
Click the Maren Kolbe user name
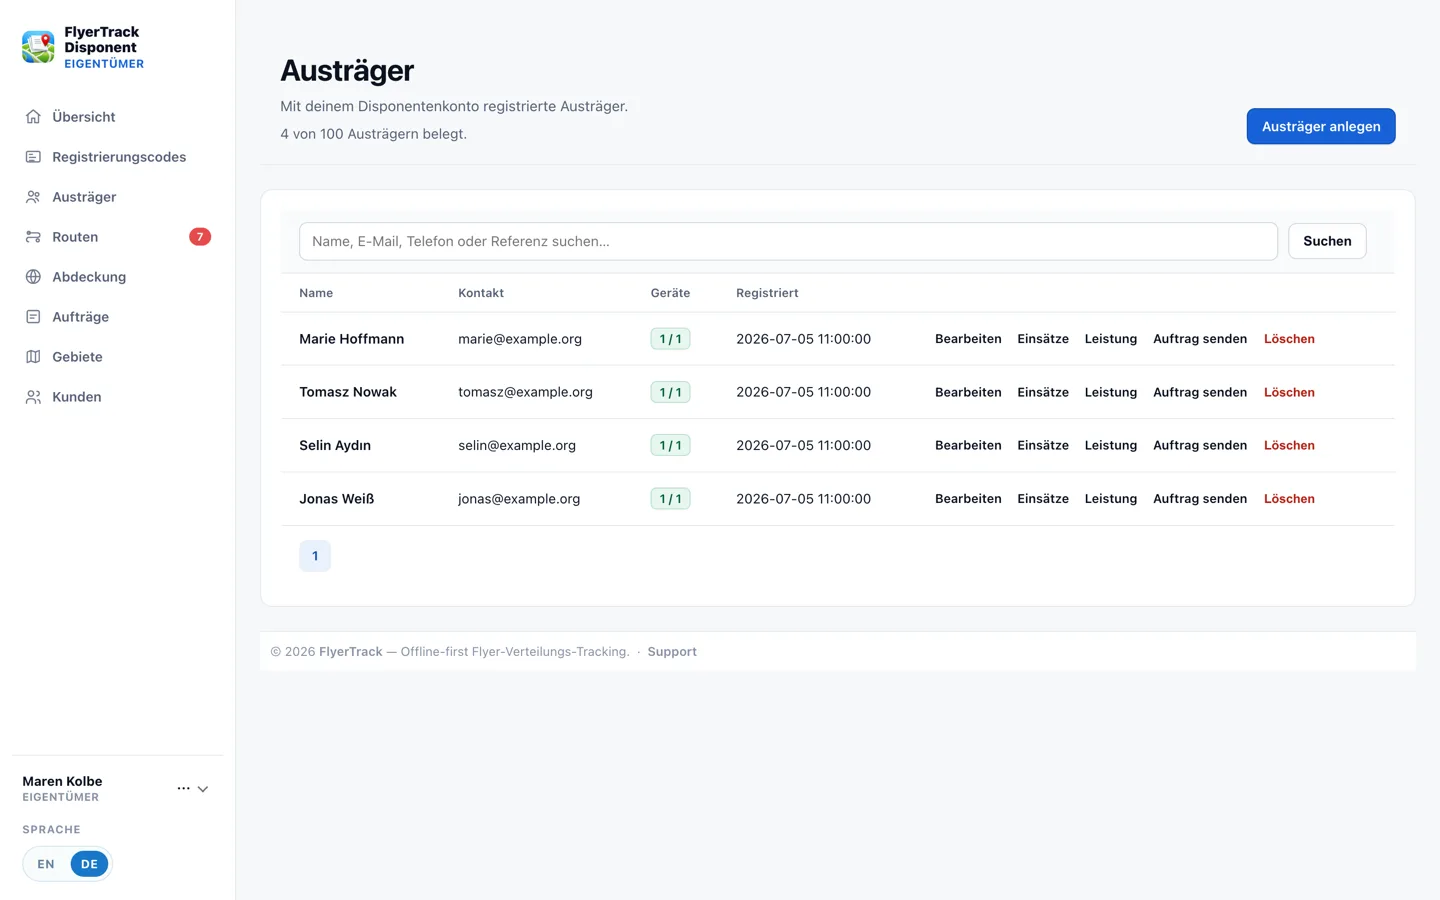coord(62,781)
